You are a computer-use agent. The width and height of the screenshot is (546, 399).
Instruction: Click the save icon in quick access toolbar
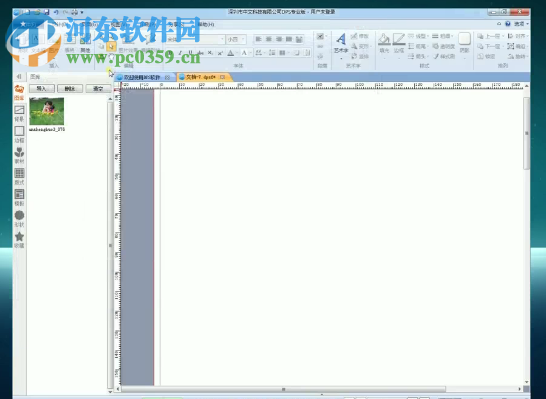(46, 12)
